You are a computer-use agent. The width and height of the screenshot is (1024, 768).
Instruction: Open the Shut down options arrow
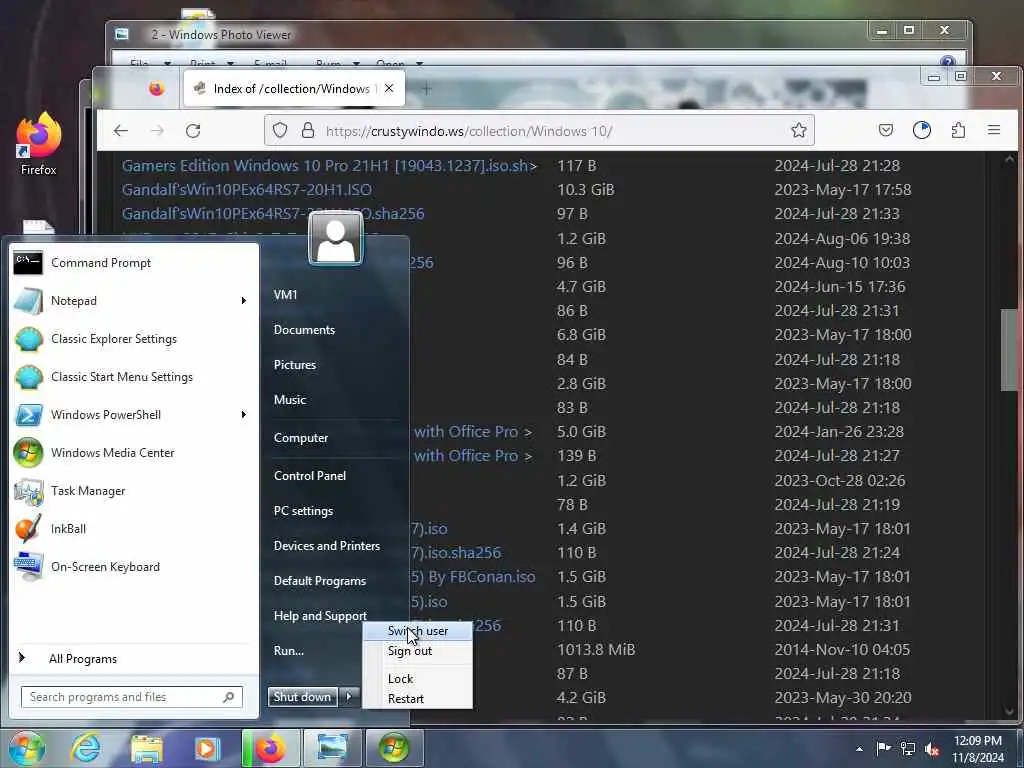pos(349,697)
